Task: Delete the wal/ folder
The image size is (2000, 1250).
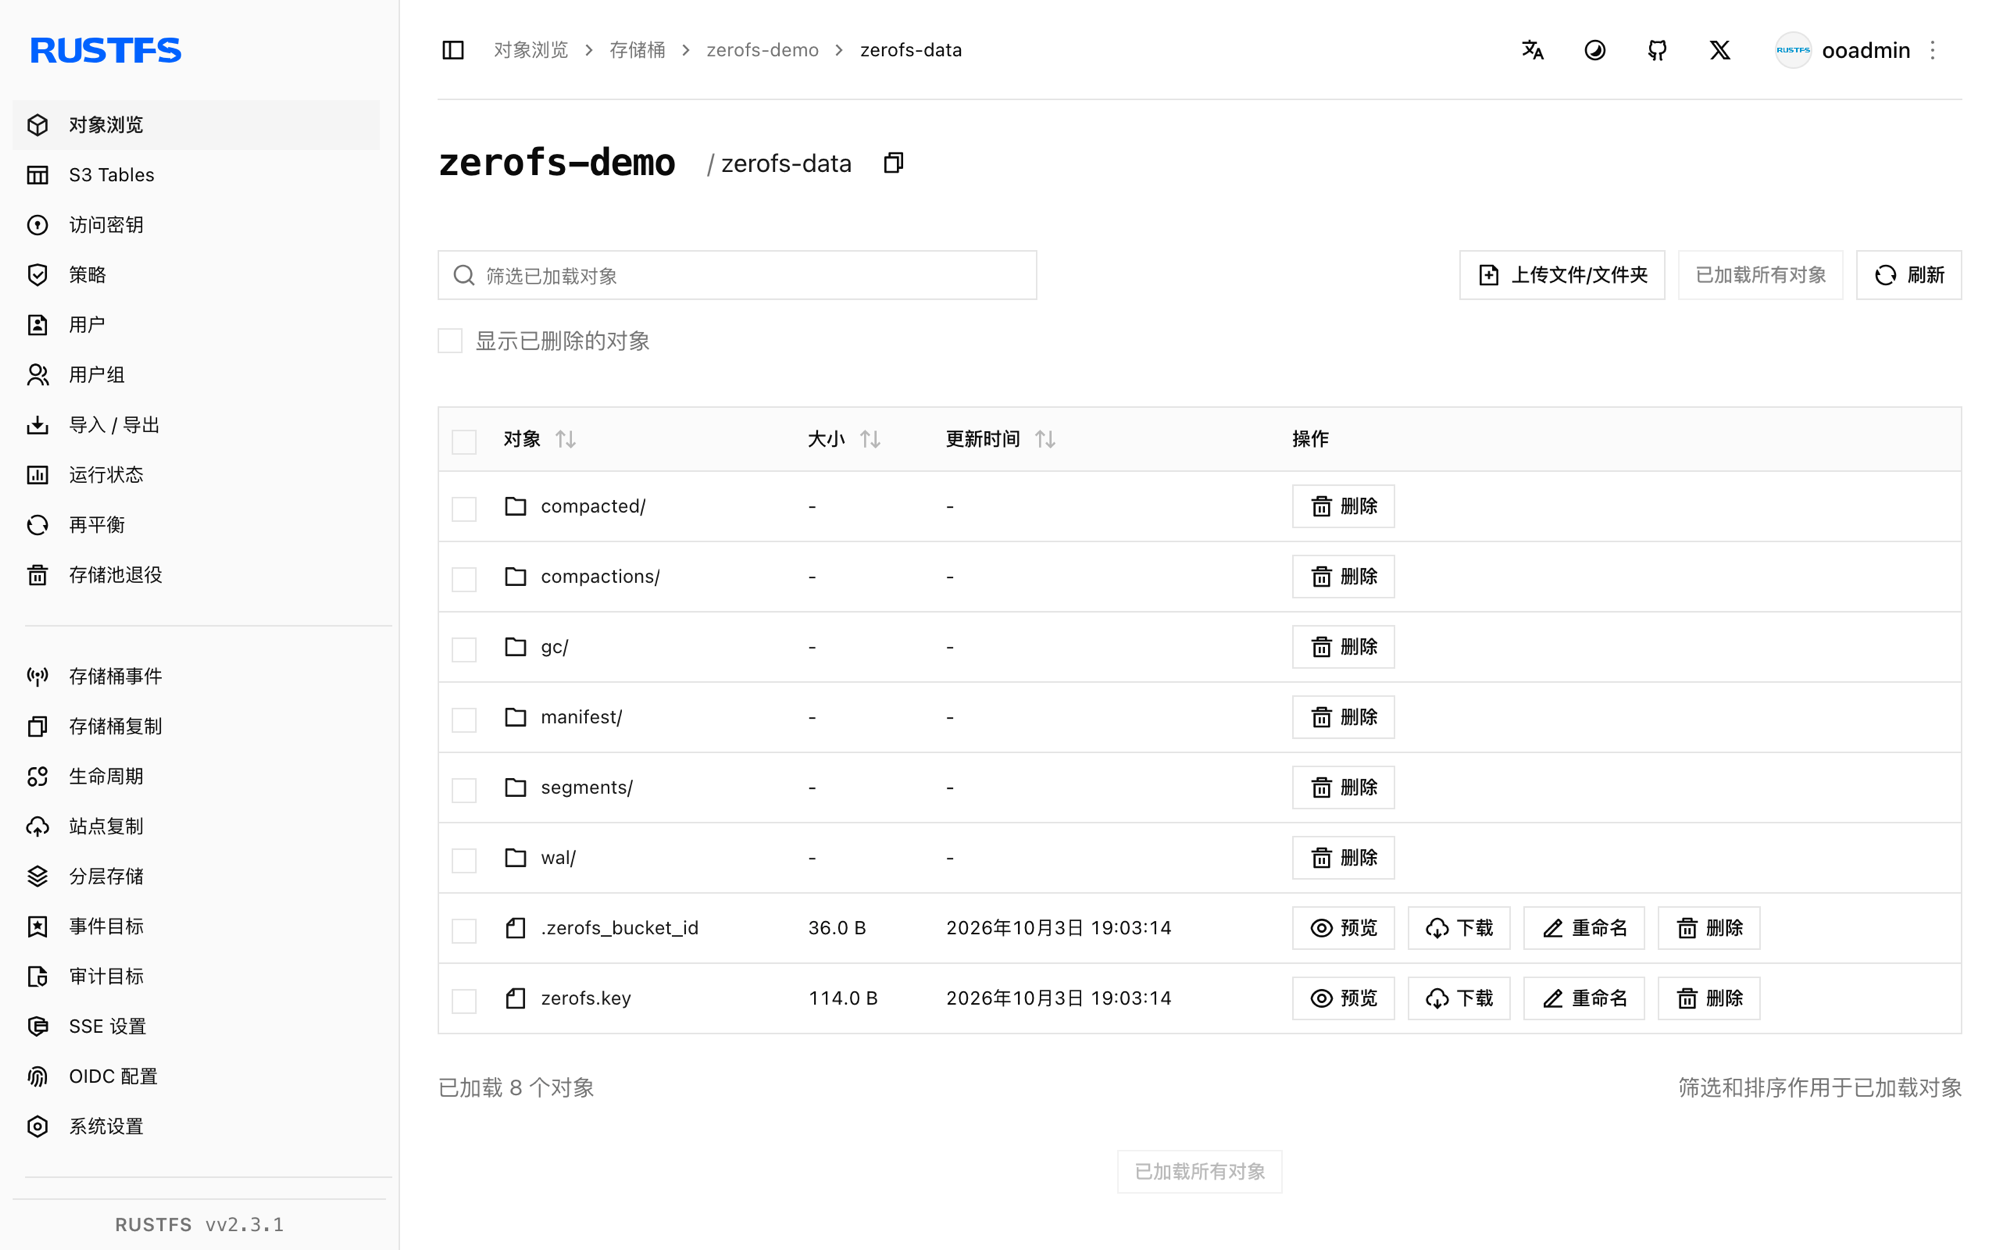Action: point(1343,858)
